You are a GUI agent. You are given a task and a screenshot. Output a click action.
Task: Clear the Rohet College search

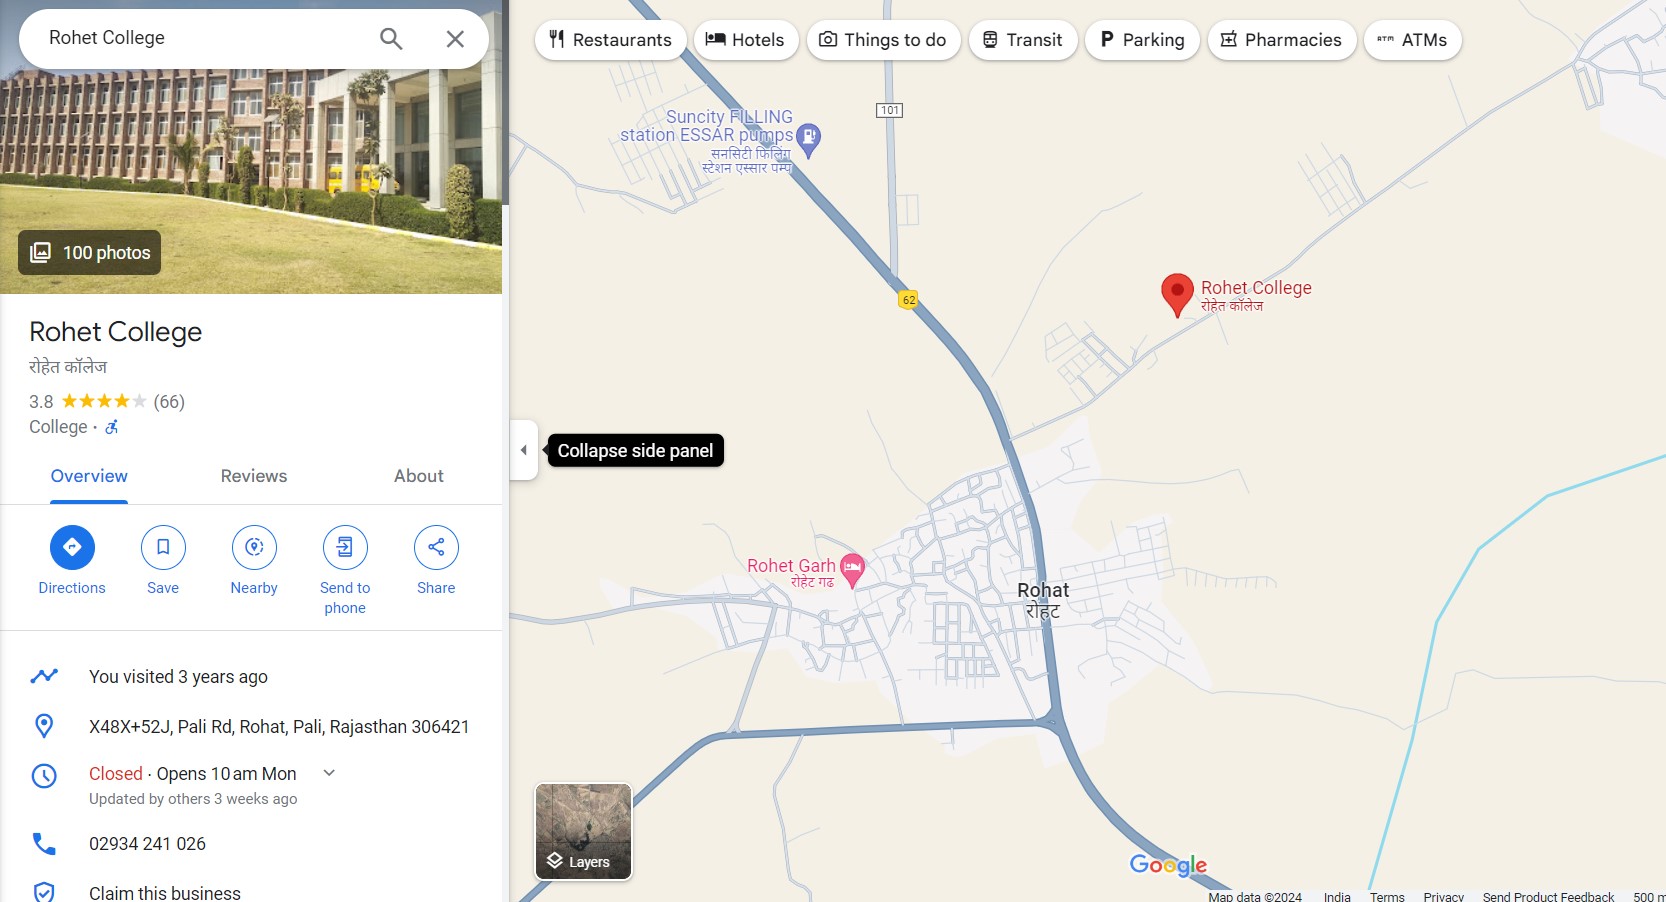pyautogui.click(x=455, y=39)
